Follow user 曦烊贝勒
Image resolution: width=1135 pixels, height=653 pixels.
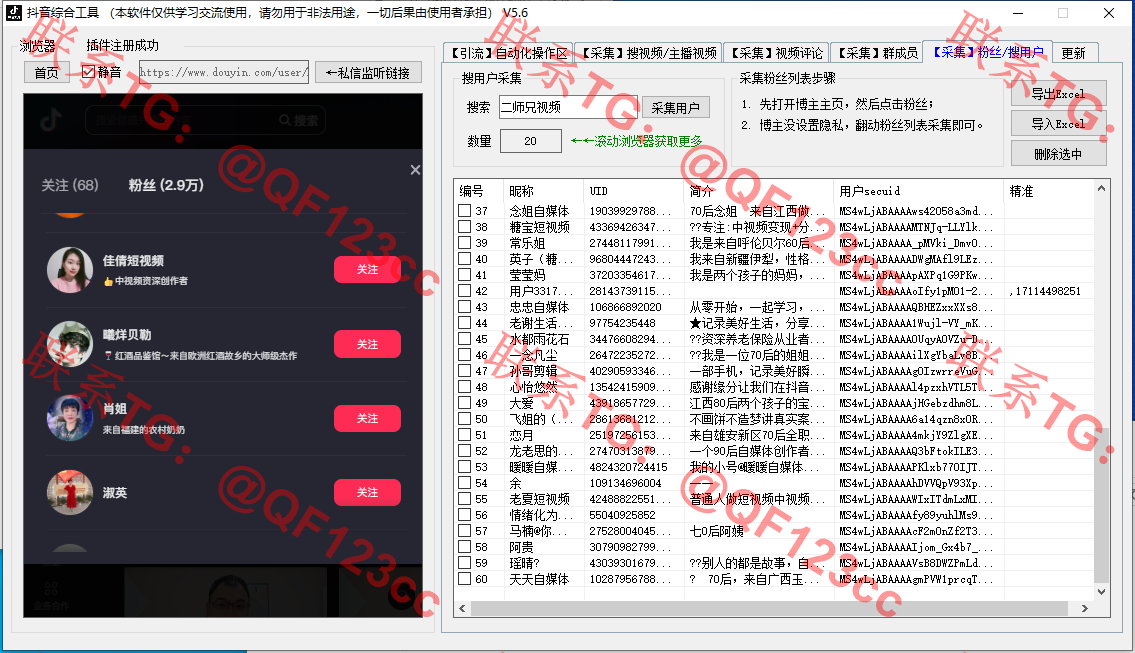(x=367, y=344)
